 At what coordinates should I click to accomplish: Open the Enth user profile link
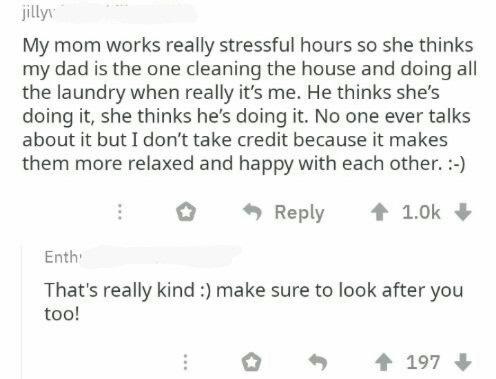coord(61,257)
